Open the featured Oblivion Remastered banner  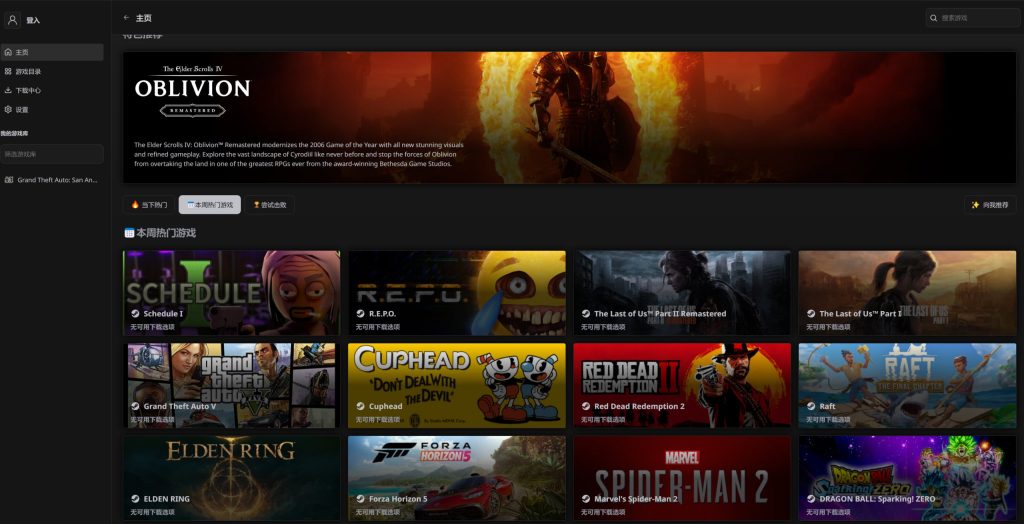(569, 118)
